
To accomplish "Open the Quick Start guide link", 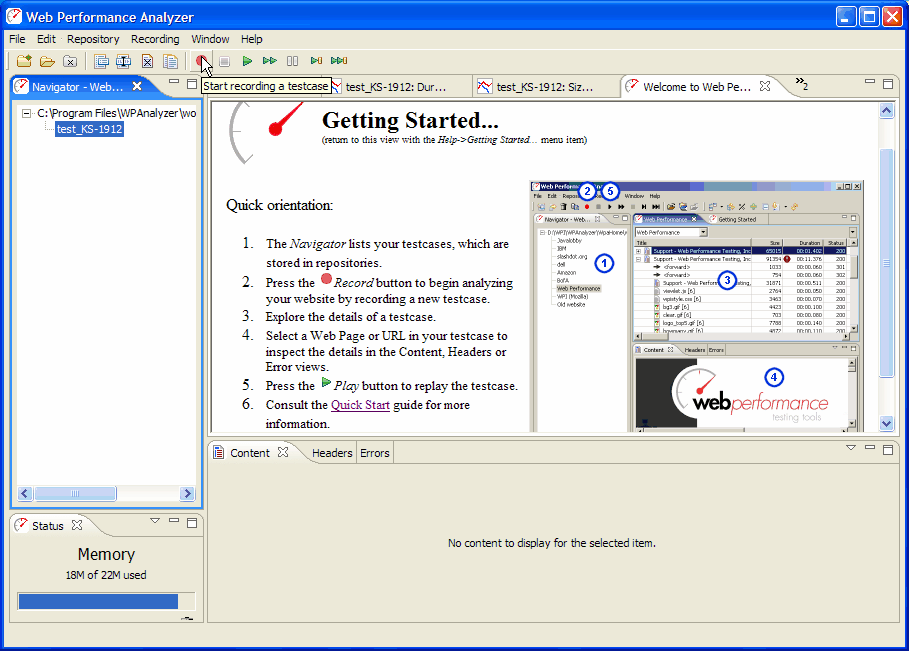I will tap(360, 405).
